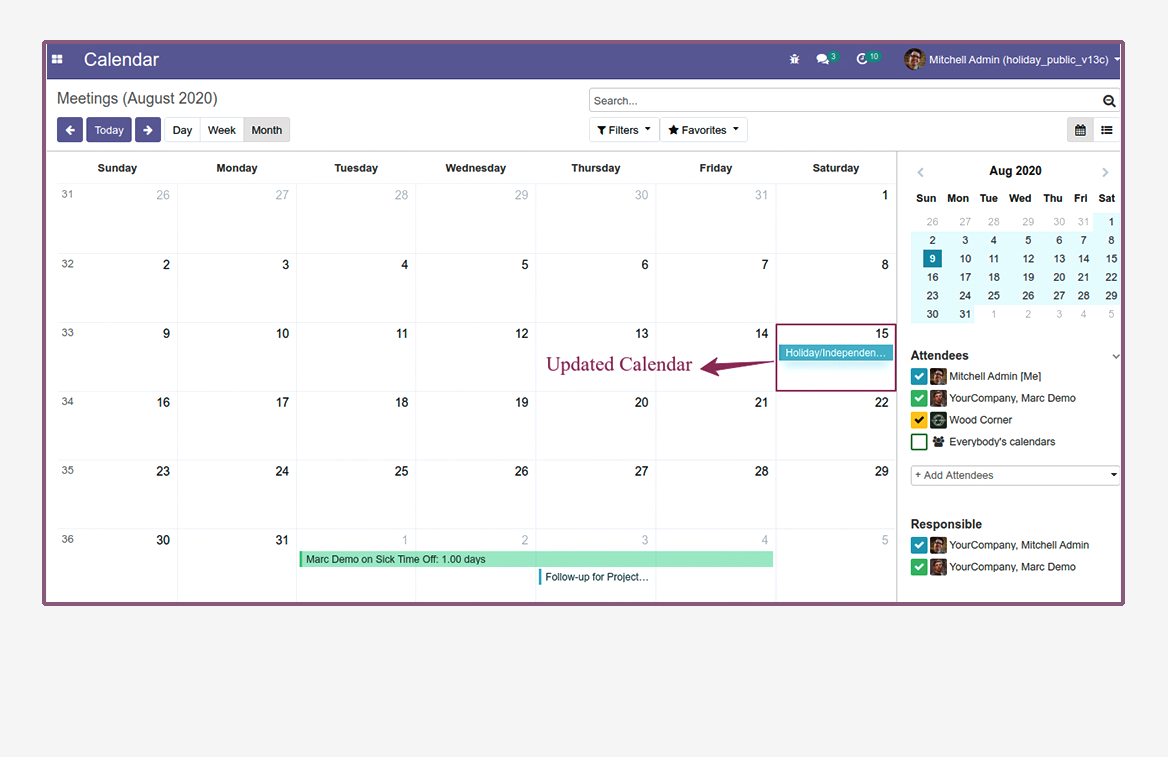Click Mitchell Admin avatar under Responsible
1168x757 pixels.
[x=939, y=545]
